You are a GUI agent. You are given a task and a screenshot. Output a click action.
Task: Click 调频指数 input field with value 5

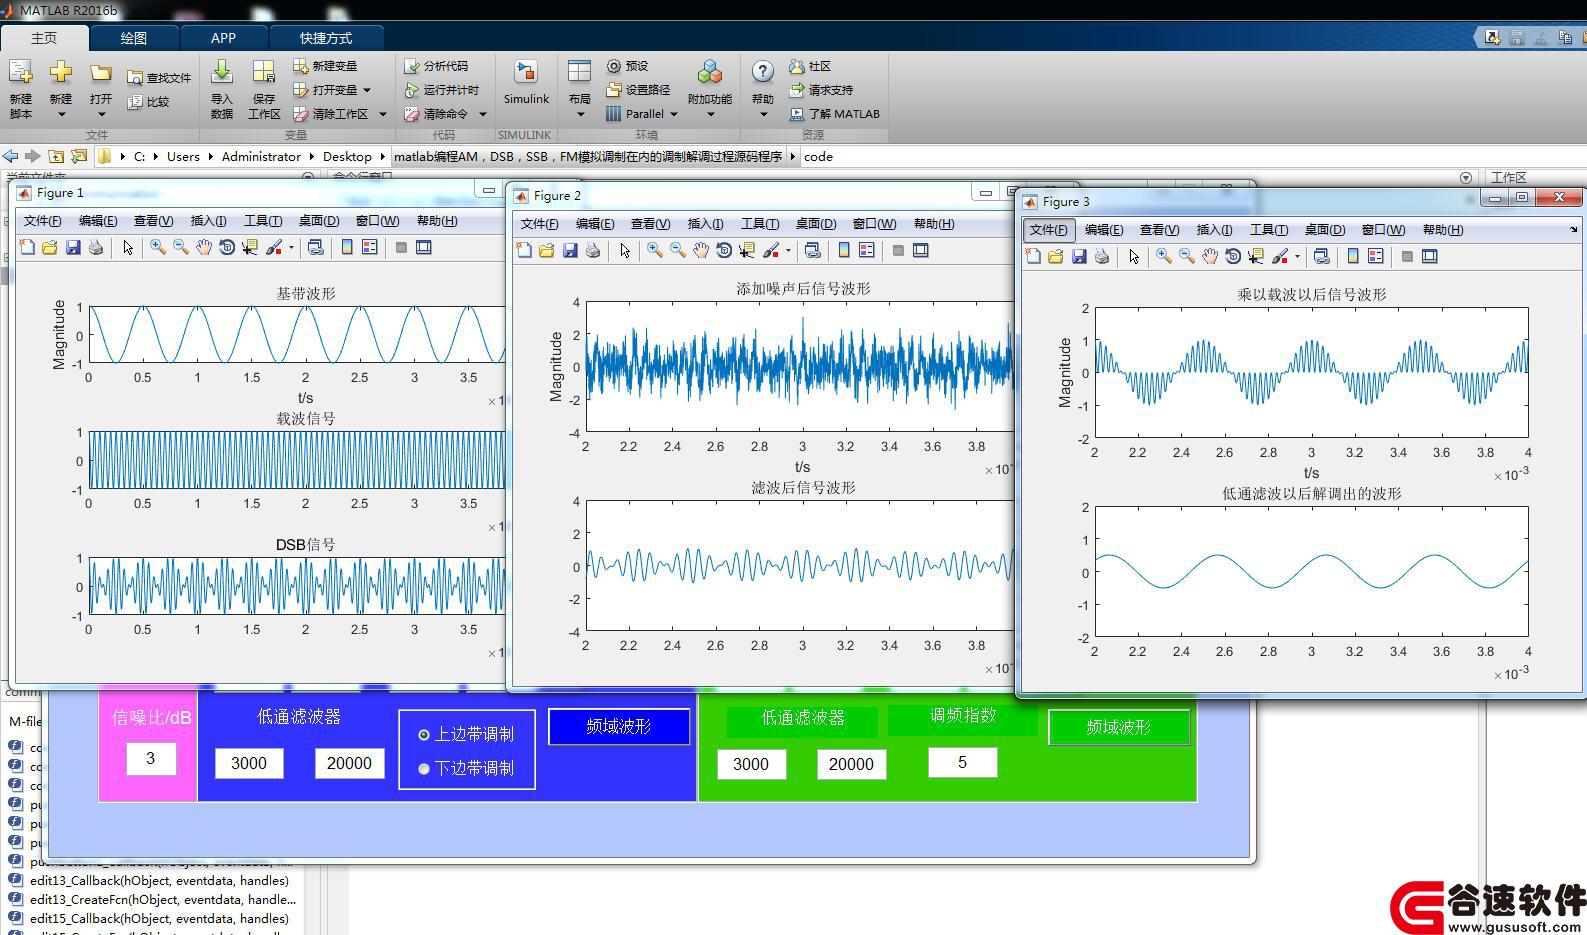coord(962,763)
